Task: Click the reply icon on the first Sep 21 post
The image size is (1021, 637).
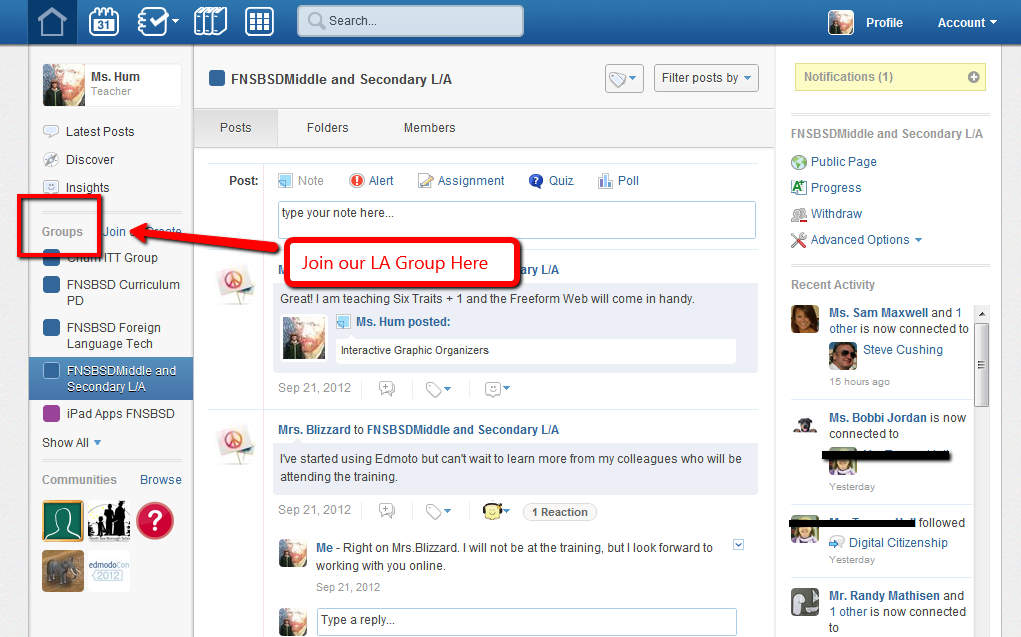Action: [387, 389]
